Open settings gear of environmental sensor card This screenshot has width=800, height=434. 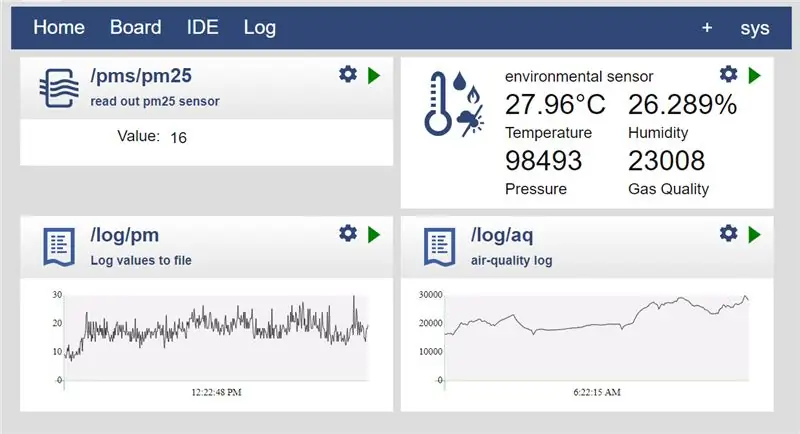tap(729, 74)
